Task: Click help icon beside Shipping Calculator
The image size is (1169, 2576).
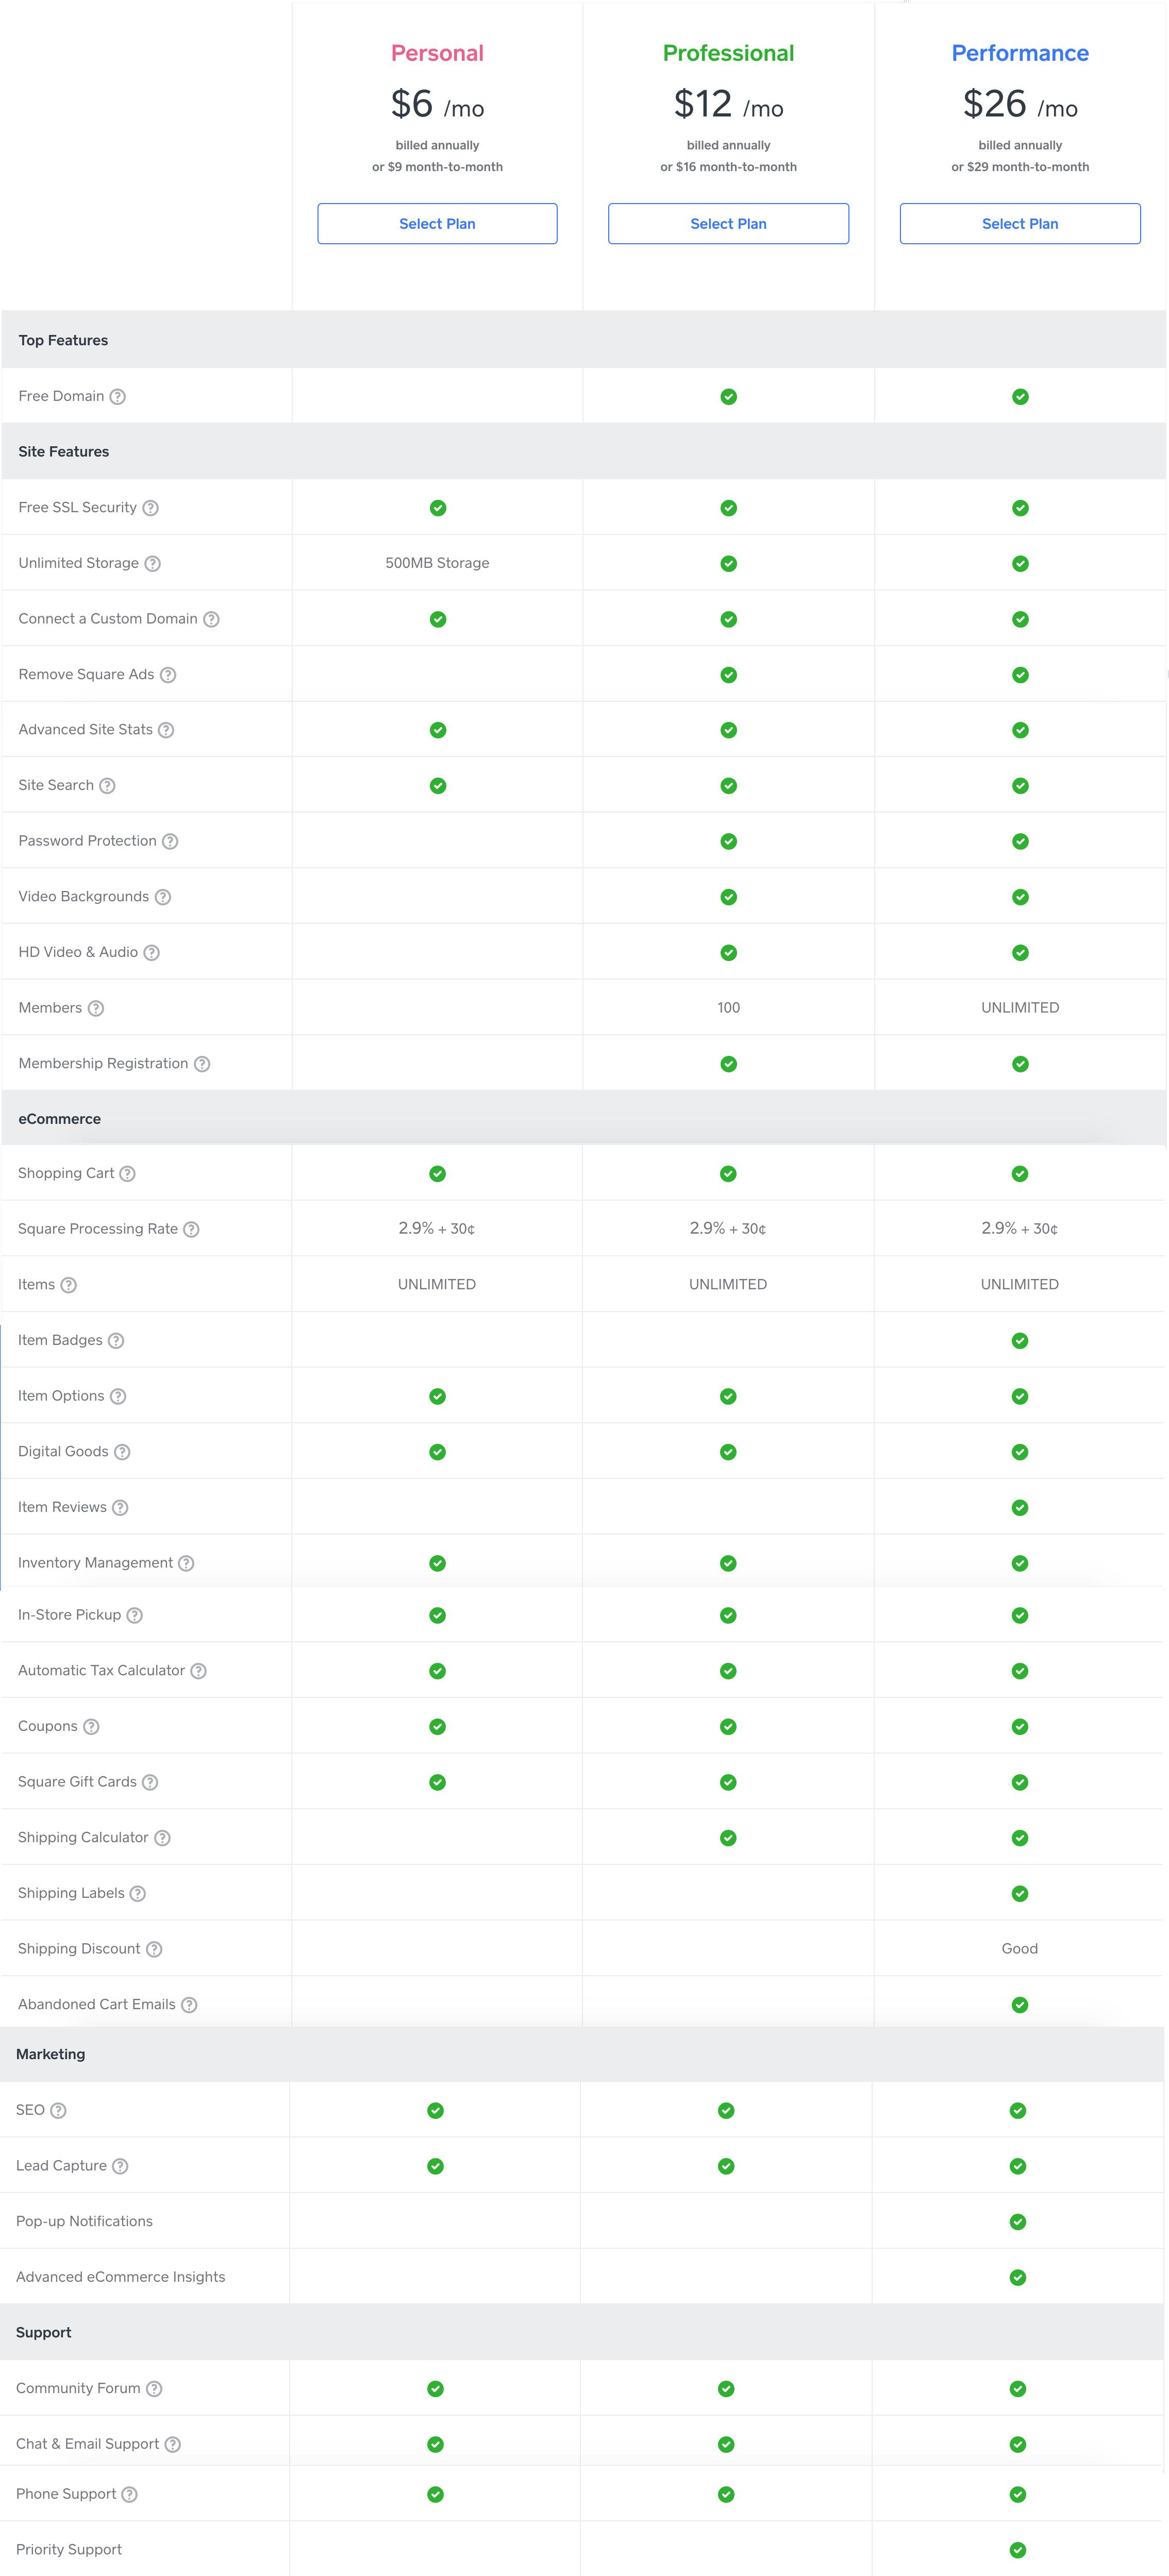Action: coord(162,1838)
